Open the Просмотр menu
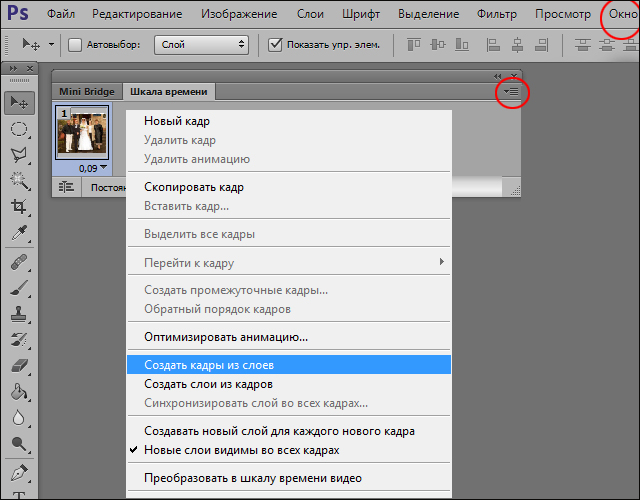Image resolution: width=640 pixels, height=500 pixels. (x=563, y=14)
